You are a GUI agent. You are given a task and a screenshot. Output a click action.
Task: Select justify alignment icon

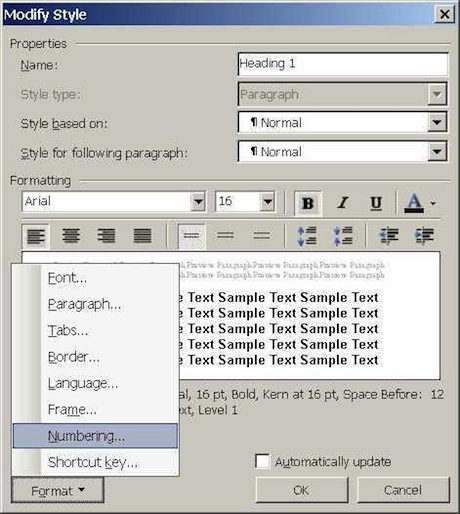tap(142, 236)
